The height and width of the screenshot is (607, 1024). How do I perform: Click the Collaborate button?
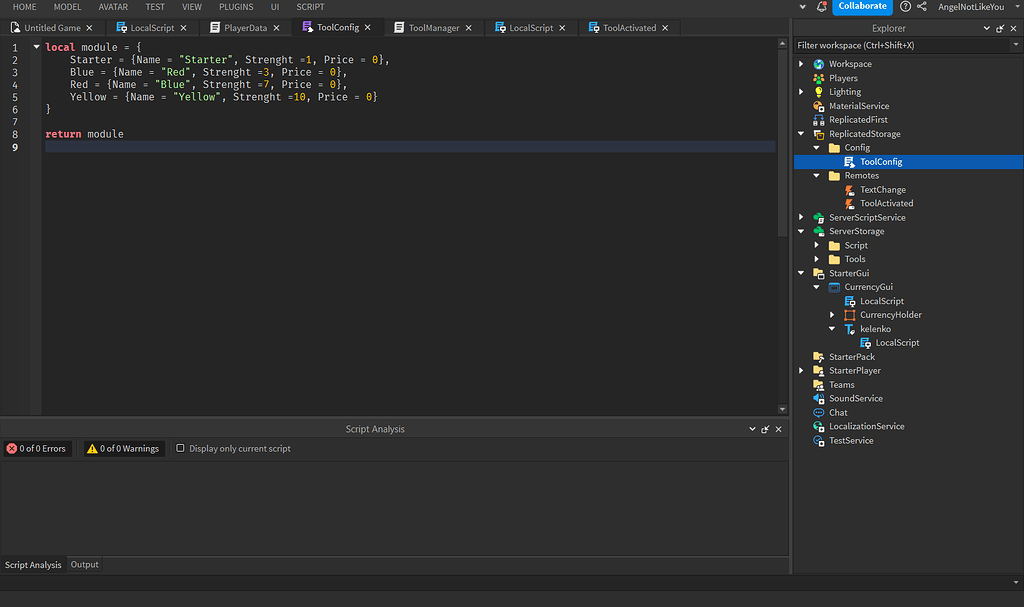pyautogui.click(x=862, y=7)
